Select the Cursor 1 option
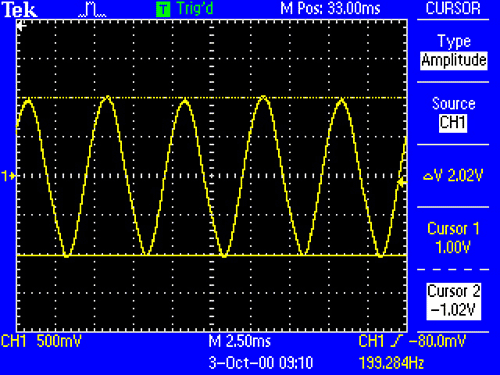This screenshot has width=500, height=375. (x=453, y=238)
